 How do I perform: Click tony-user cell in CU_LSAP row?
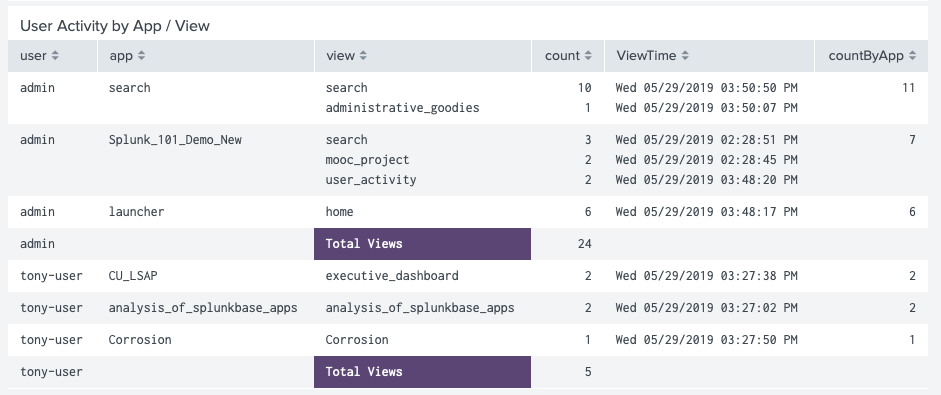pos(51,276)
